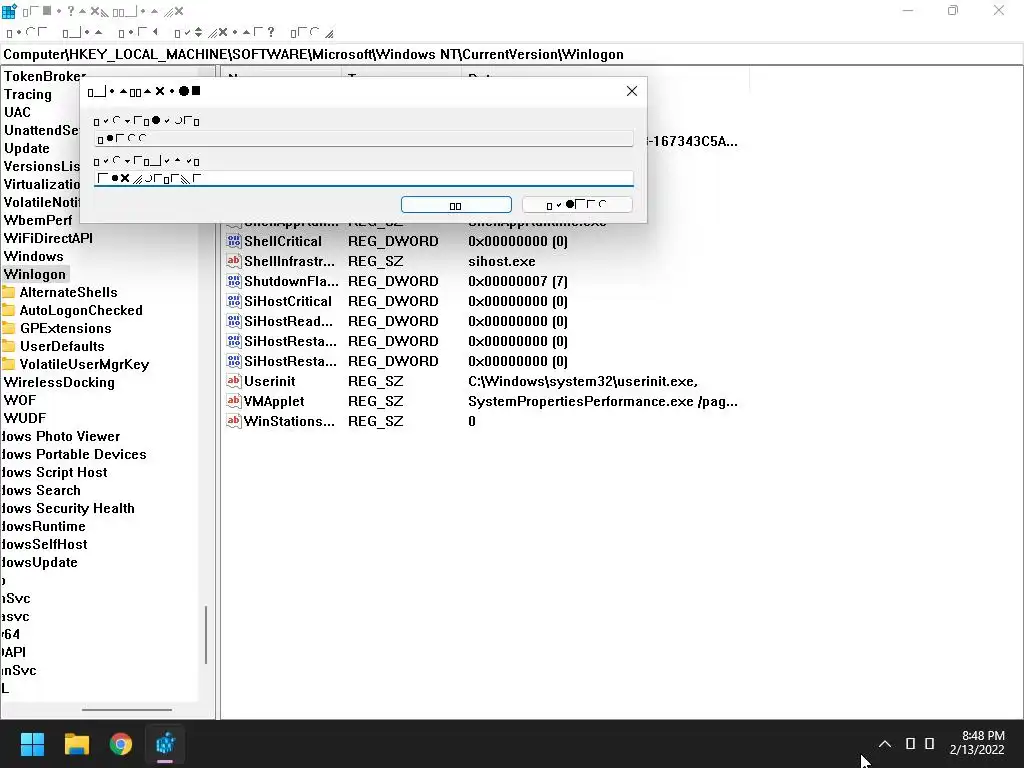Click the REG_DWORD type of ShellCritical

[393, 241]
